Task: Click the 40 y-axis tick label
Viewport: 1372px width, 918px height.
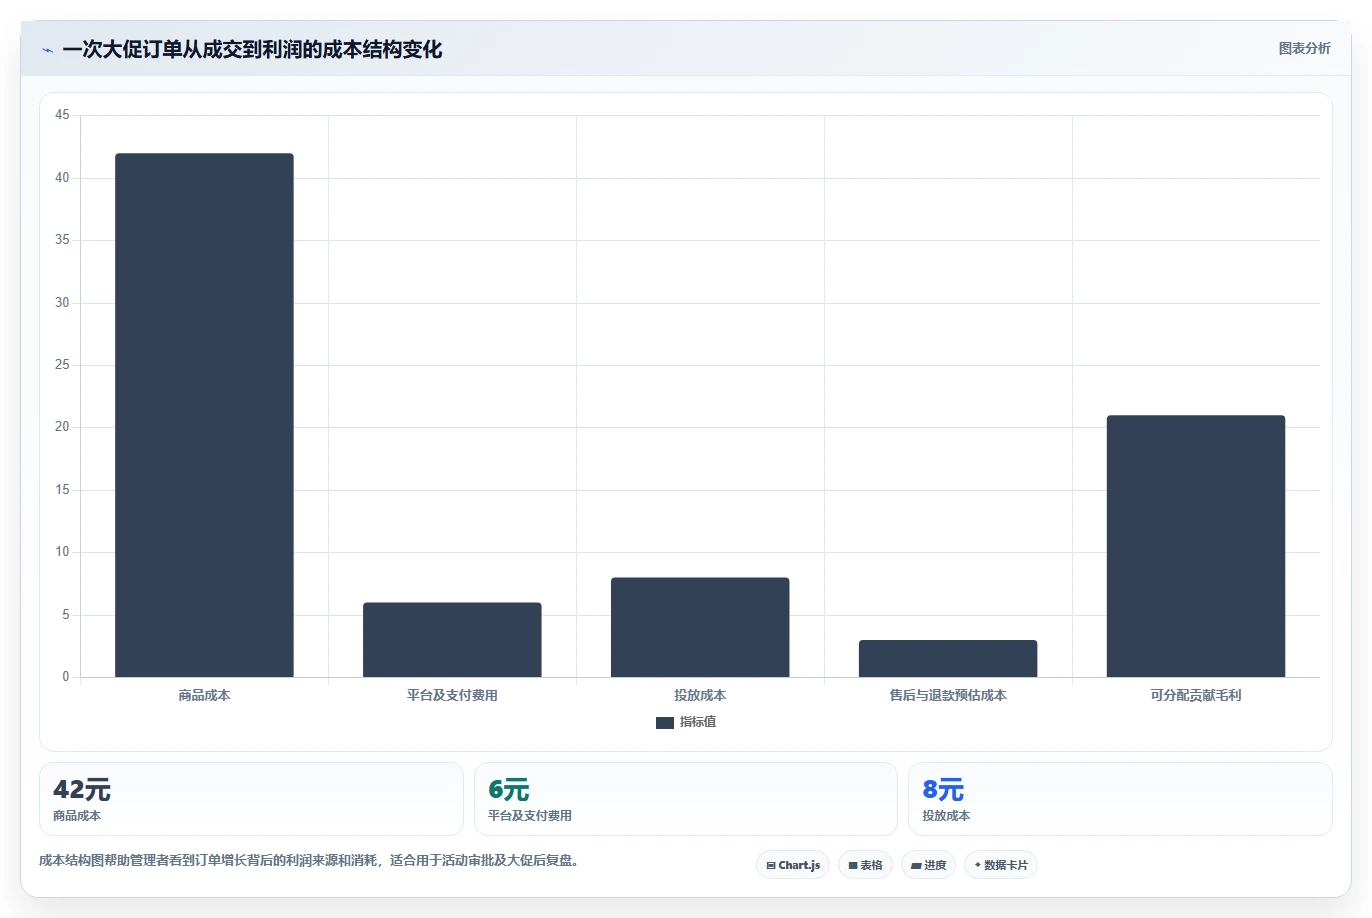Action: 62,178
